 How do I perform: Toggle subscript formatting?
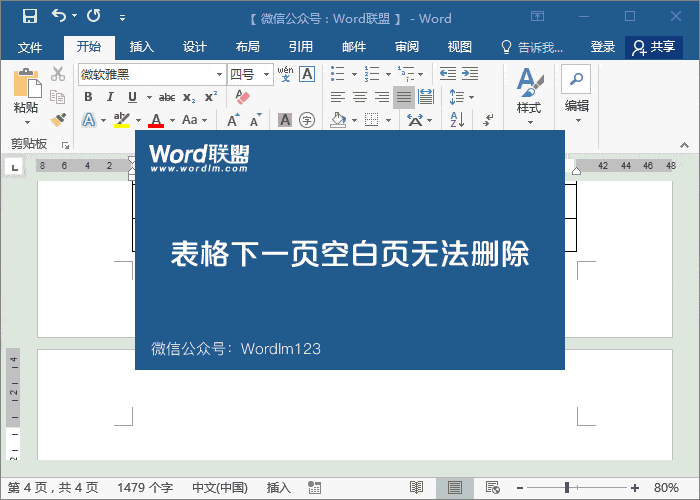click(x=189, y=97)
